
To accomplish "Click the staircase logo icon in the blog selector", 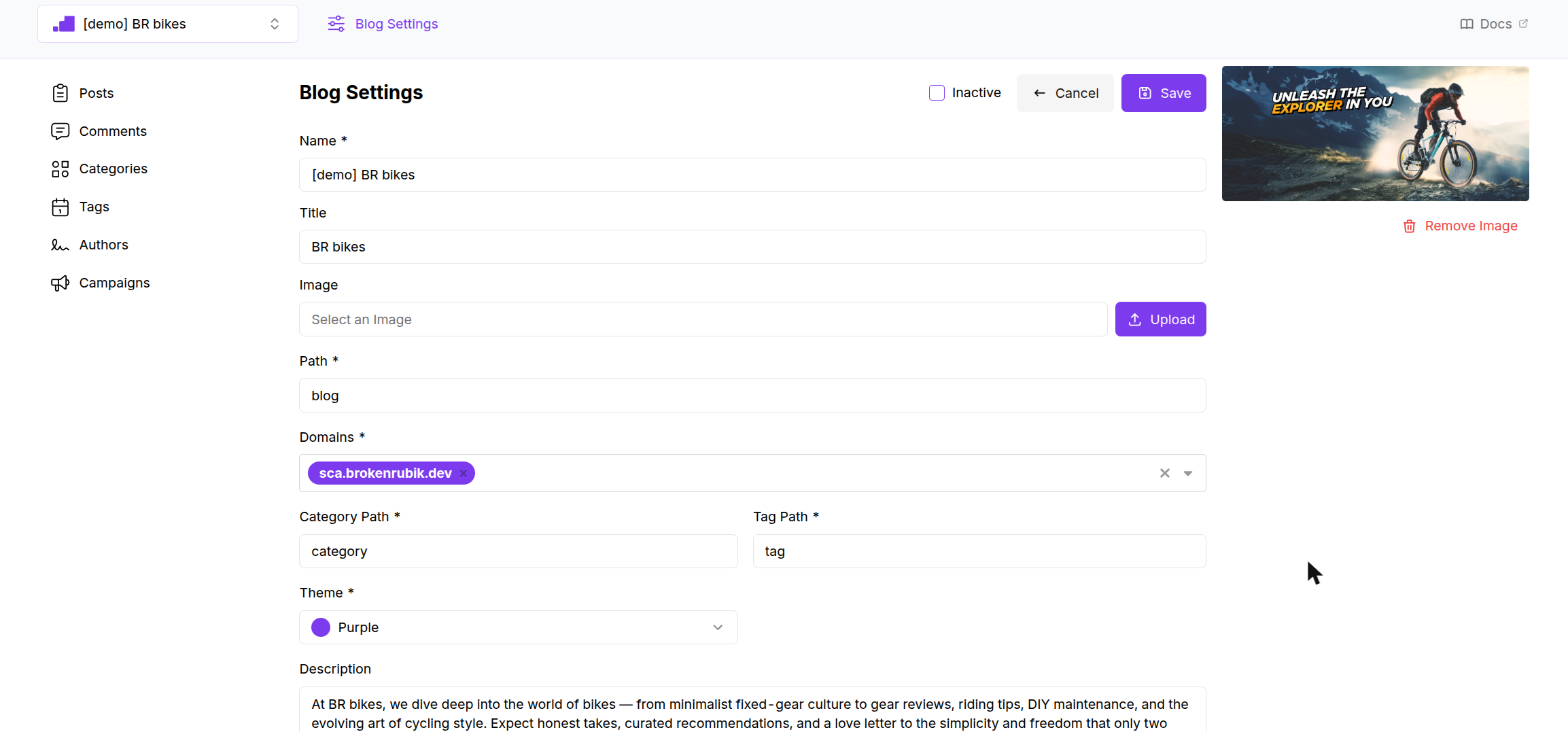I will click(64, 24).
